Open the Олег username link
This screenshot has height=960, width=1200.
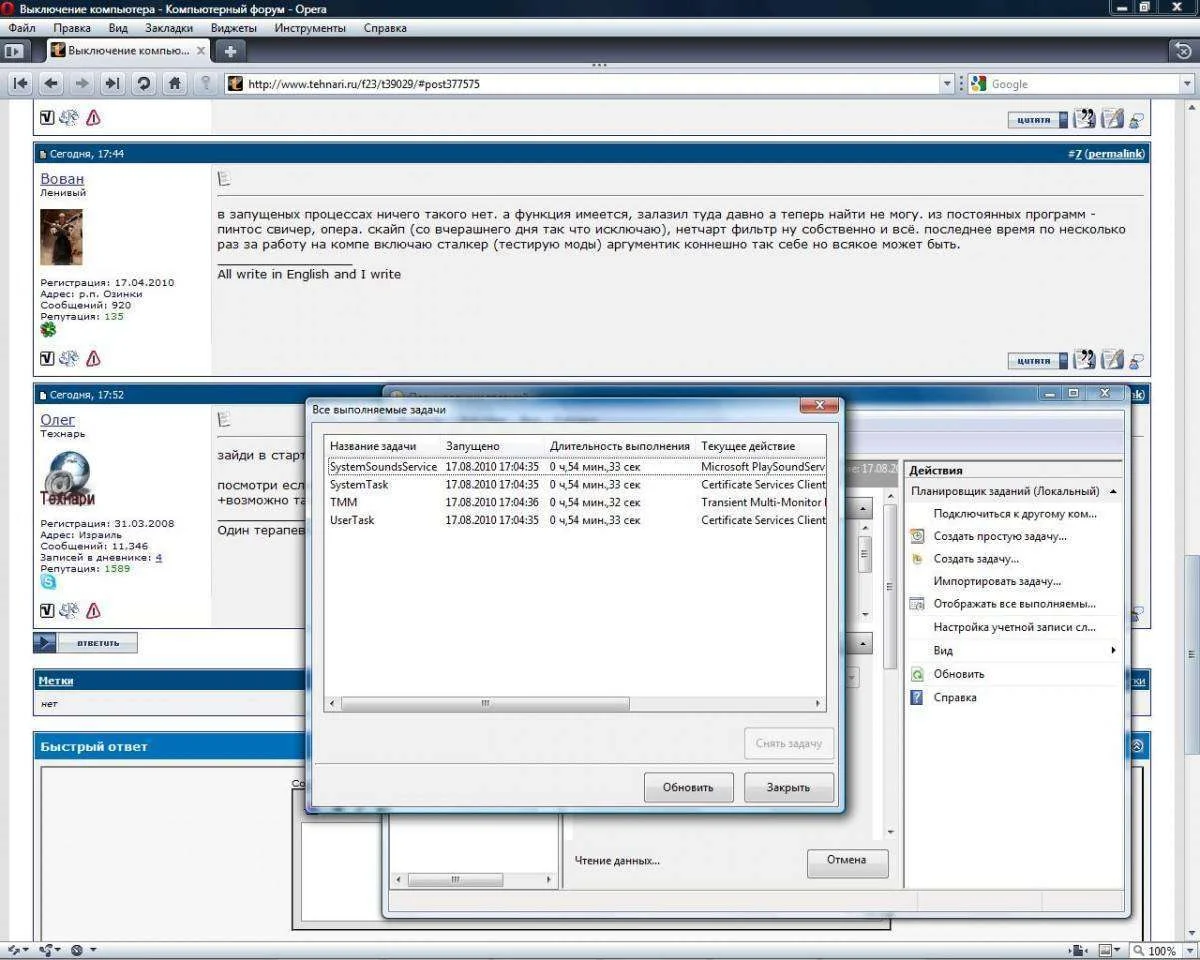(x=58, y=420)
